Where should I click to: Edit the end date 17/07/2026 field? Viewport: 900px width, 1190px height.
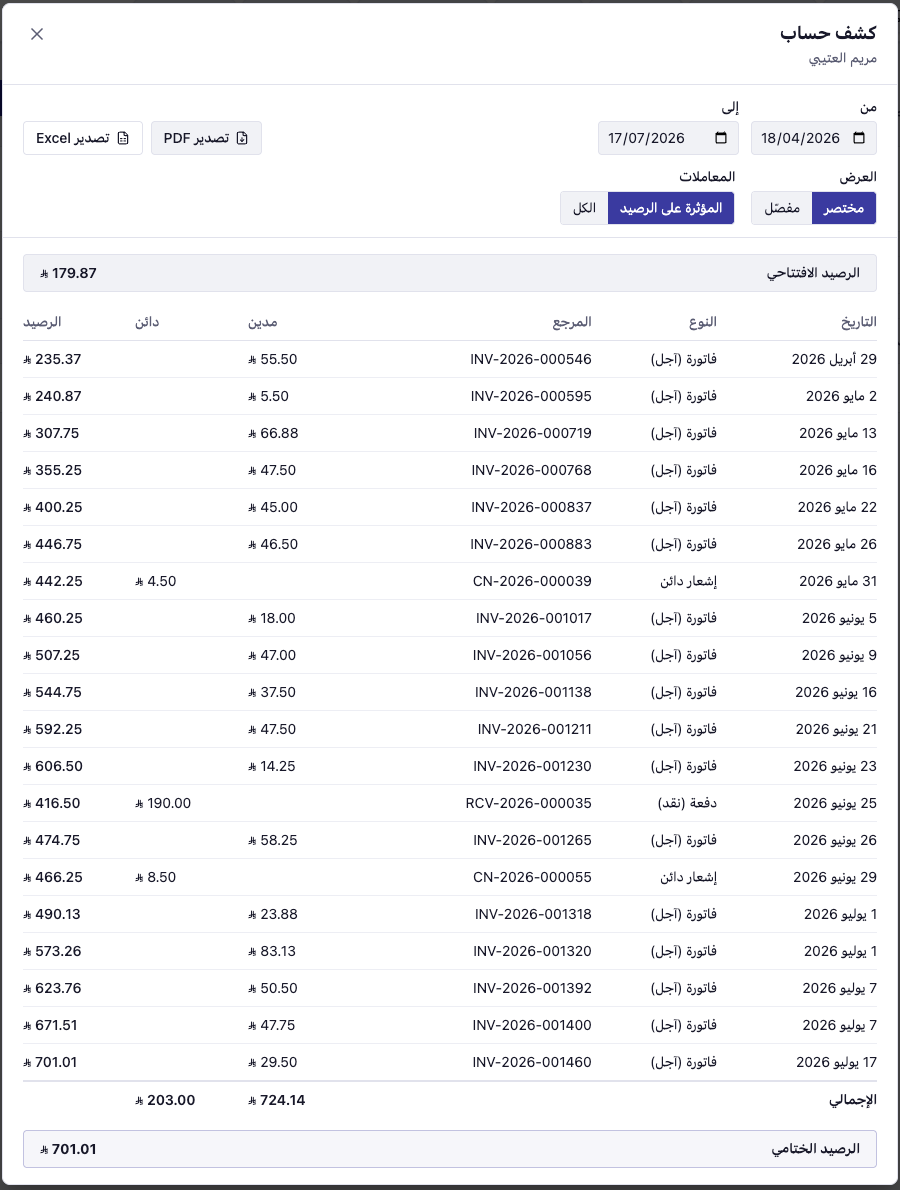coord(662,138)
